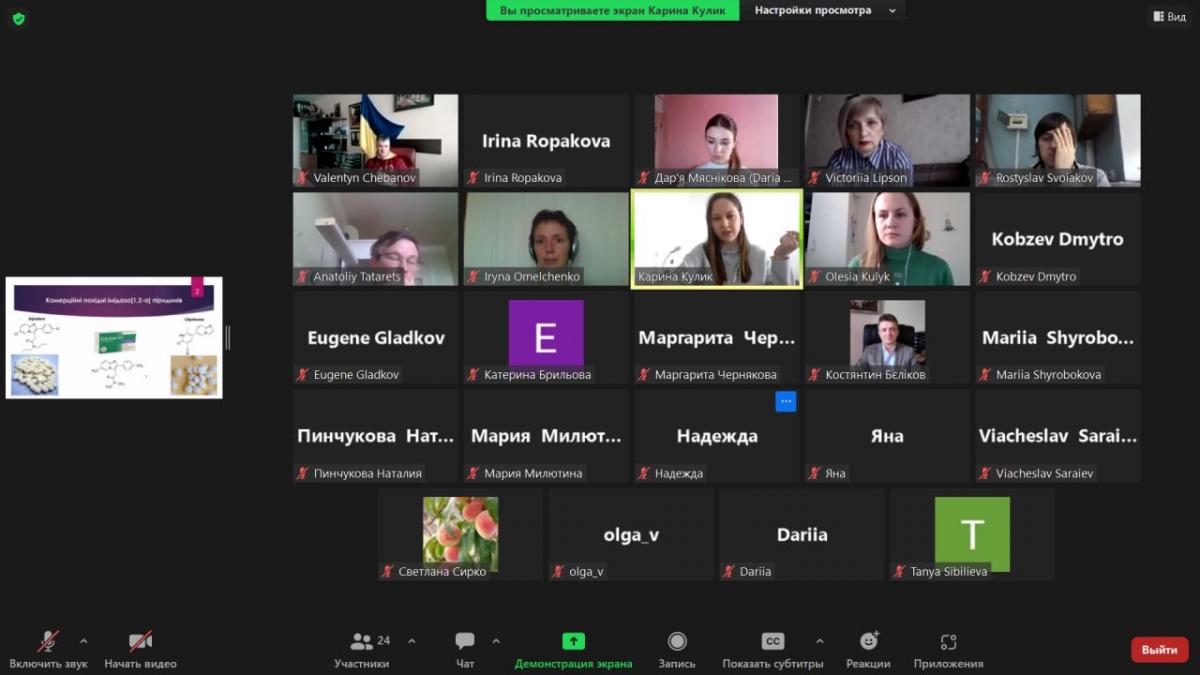Click the green encryption shield icon
This screenshot has width=1200, height=675.
pyautogui.click(x=18, y=18)
